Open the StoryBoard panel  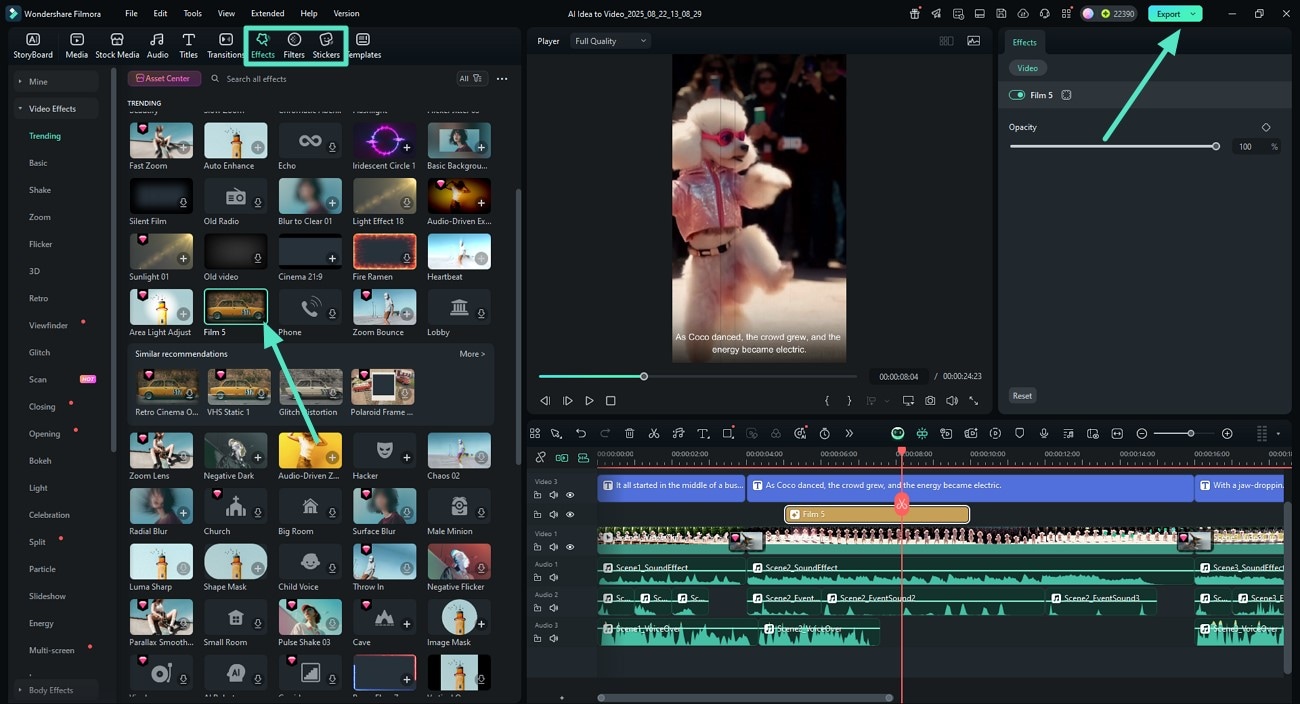(33, 45)
